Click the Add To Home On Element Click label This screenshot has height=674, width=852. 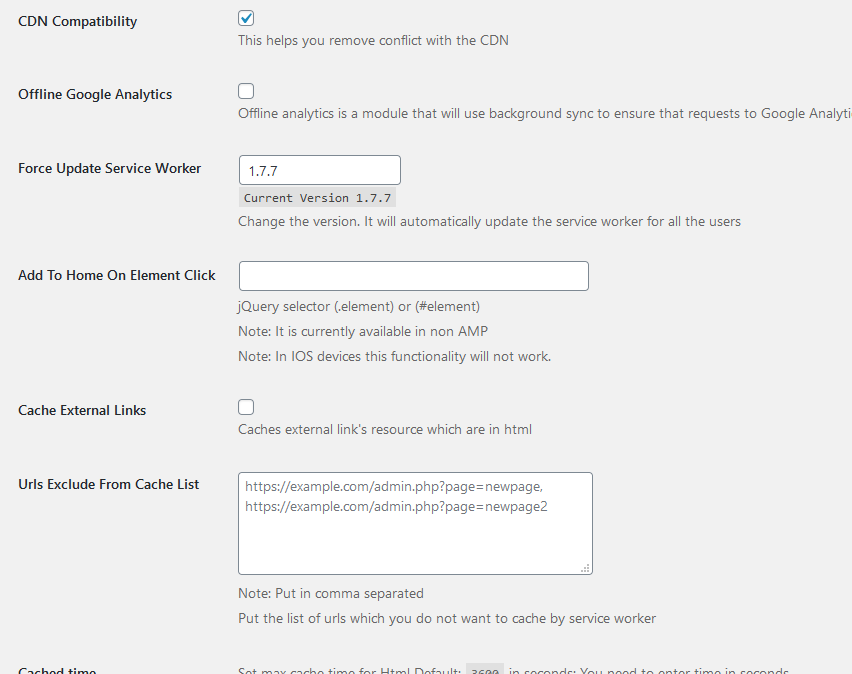117,275
